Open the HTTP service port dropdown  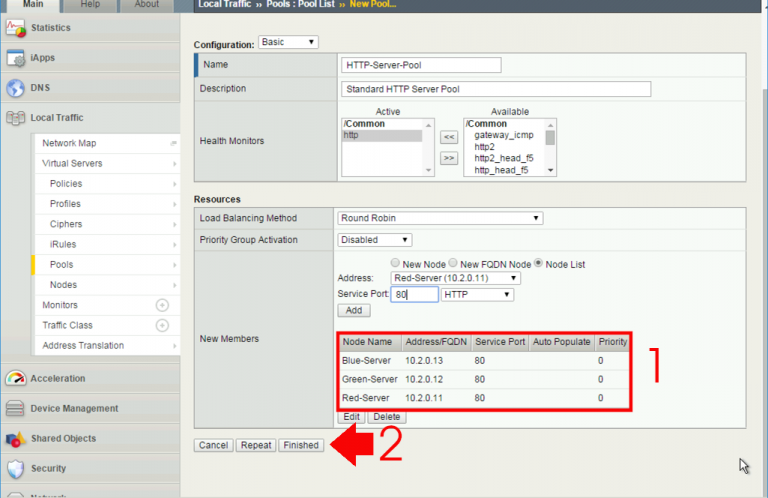(477, 295)
